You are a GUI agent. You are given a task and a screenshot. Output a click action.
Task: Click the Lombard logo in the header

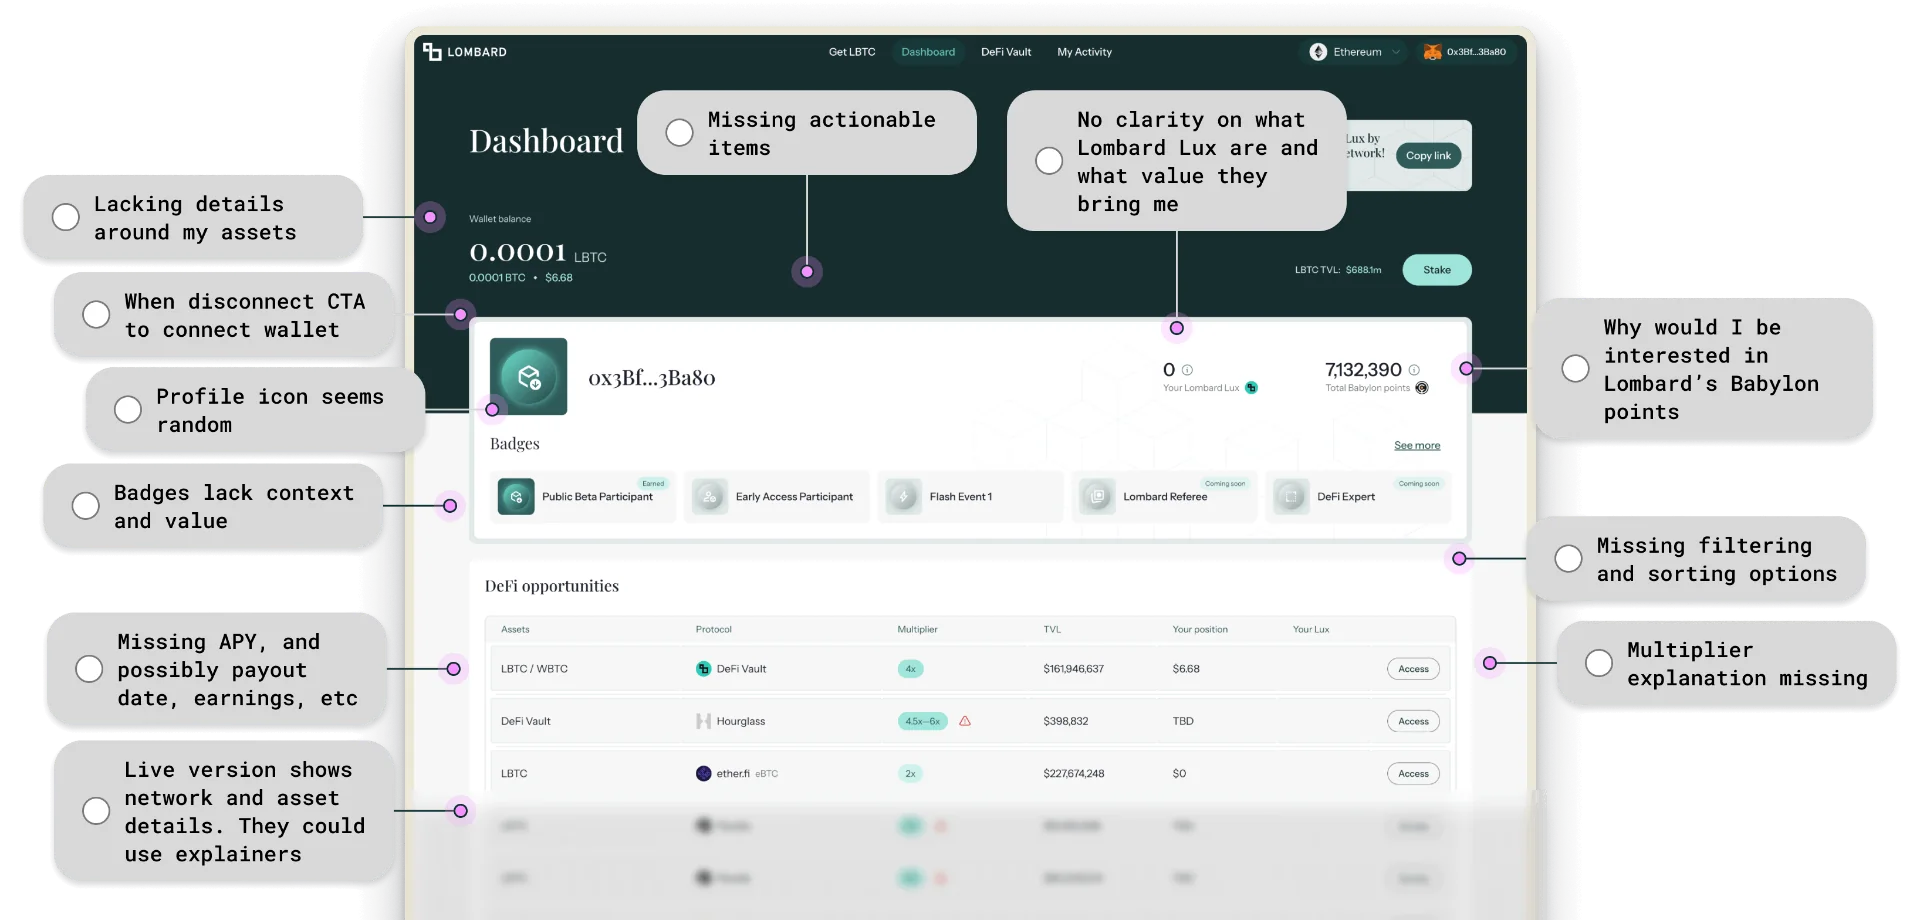coord(464,52)
